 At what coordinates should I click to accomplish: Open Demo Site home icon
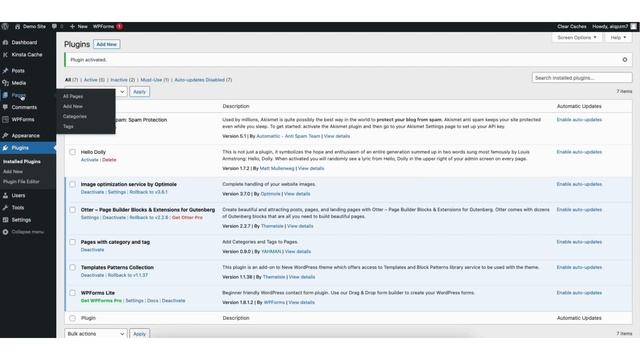(x=18, y=27)
